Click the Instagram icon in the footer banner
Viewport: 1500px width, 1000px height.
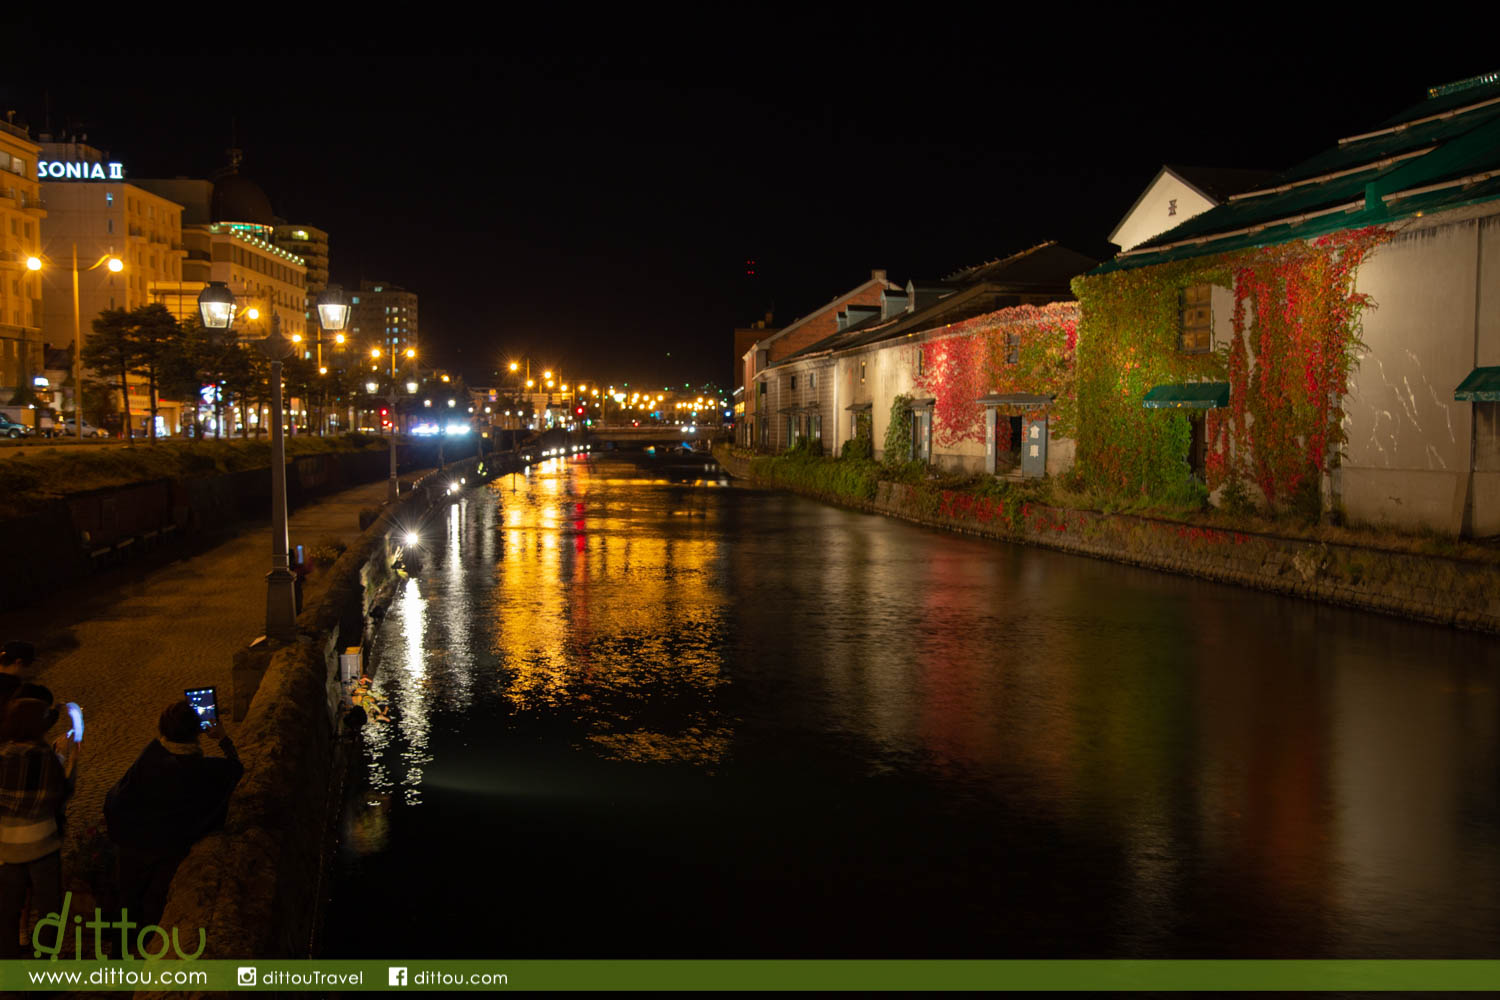(247, 976)
